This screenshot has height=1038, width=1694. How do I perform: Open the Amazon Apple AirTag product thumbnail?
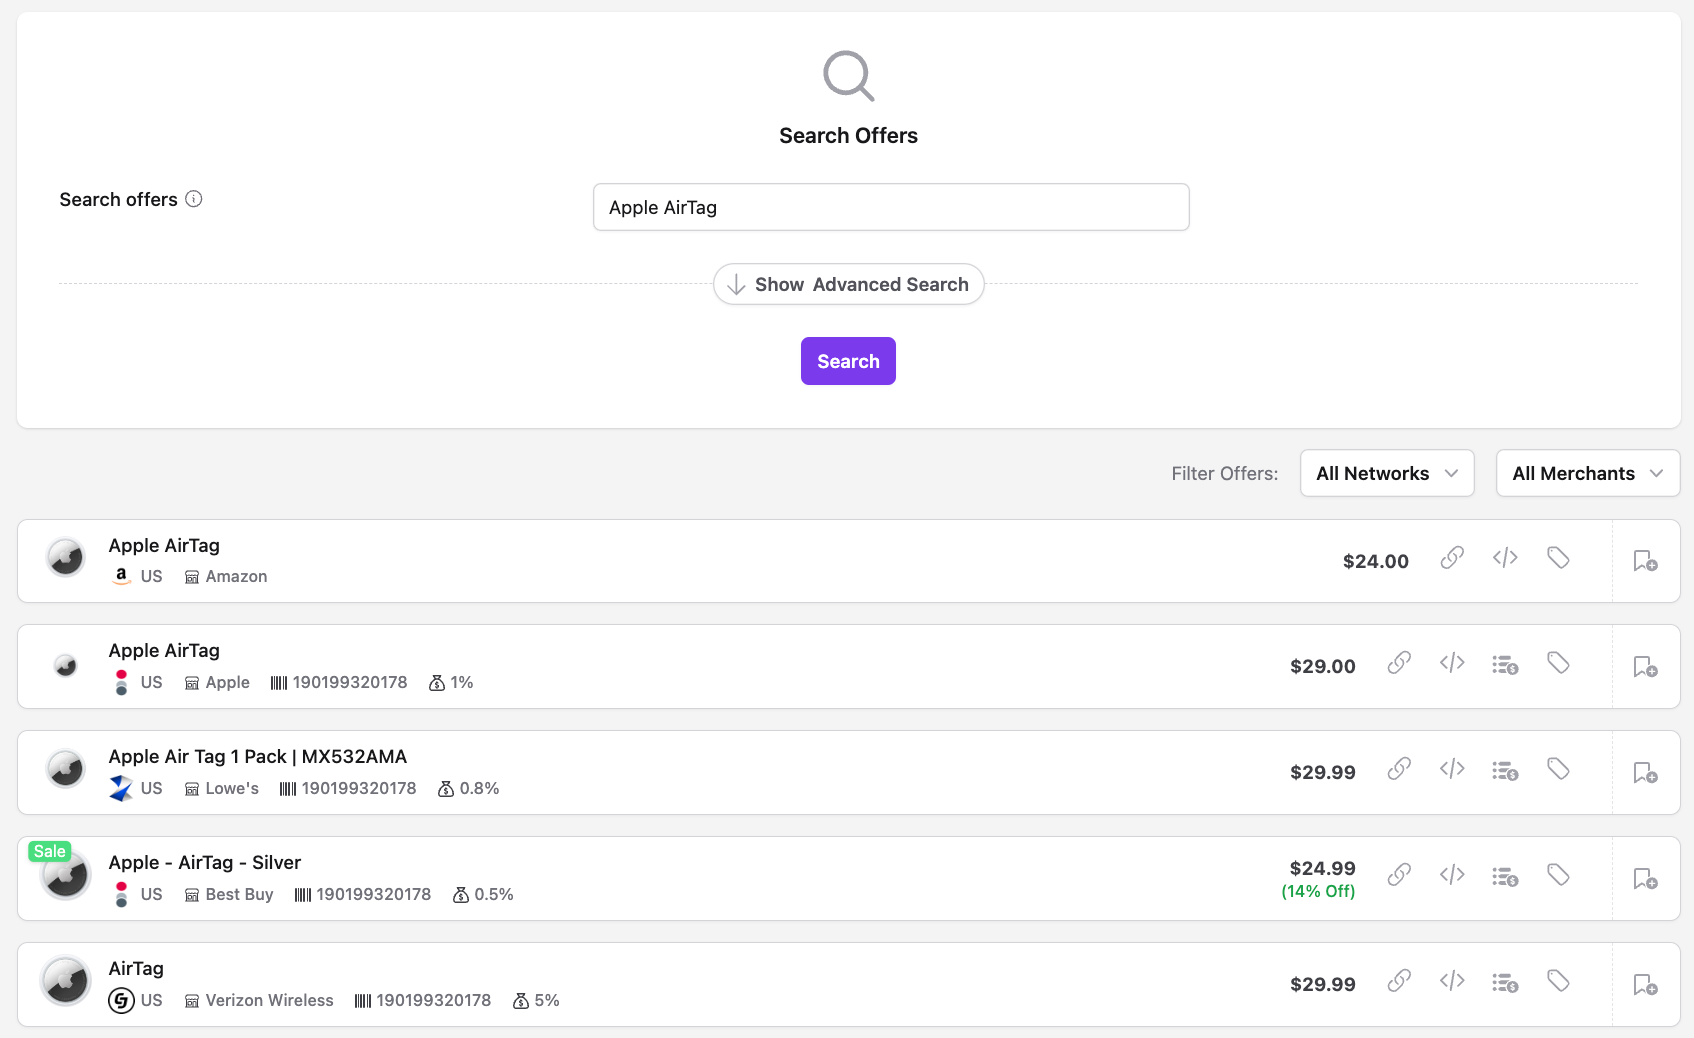coord(66,558)
